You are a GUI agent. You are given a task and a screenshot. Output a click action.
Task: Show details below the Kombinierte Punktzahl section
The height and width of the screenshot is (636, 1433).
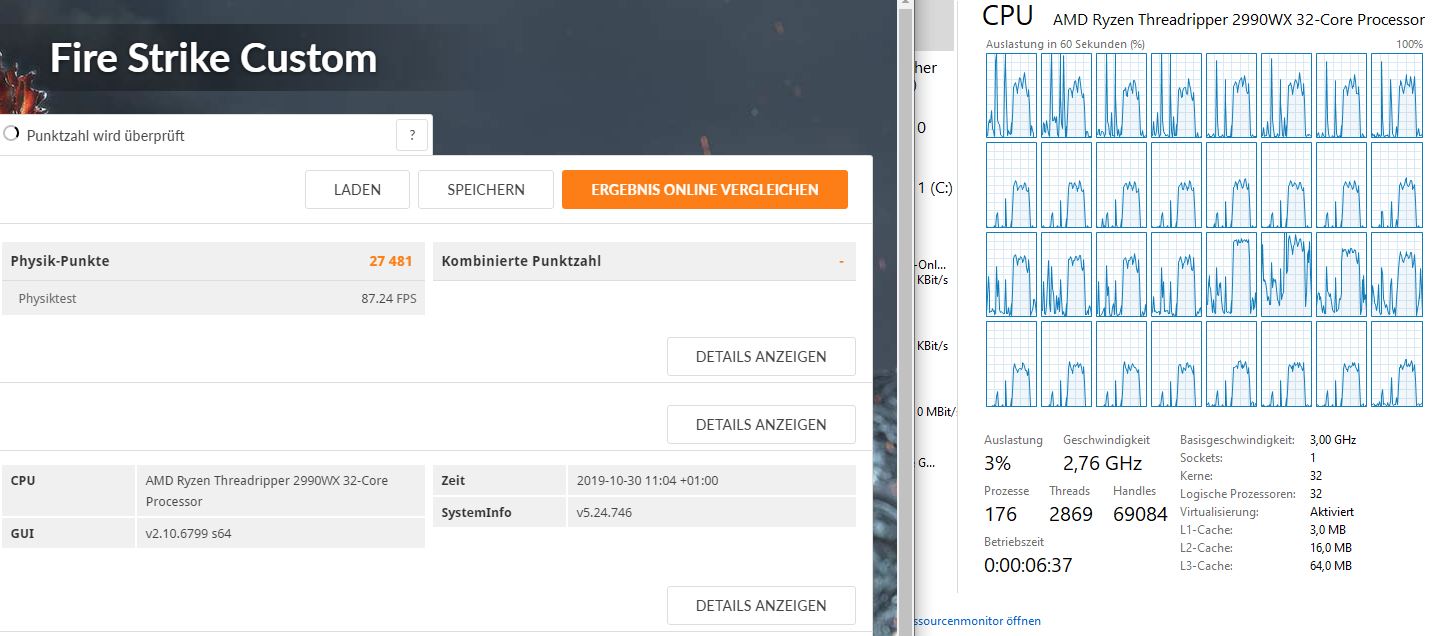click(761, 356)
